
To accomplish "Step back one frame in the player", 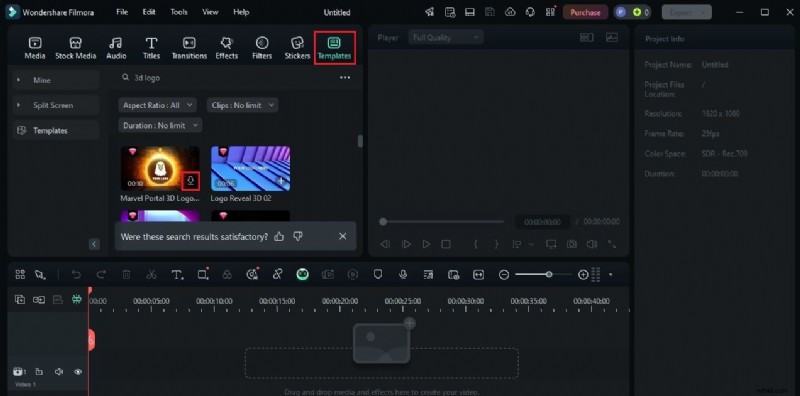I will [385, 244].
